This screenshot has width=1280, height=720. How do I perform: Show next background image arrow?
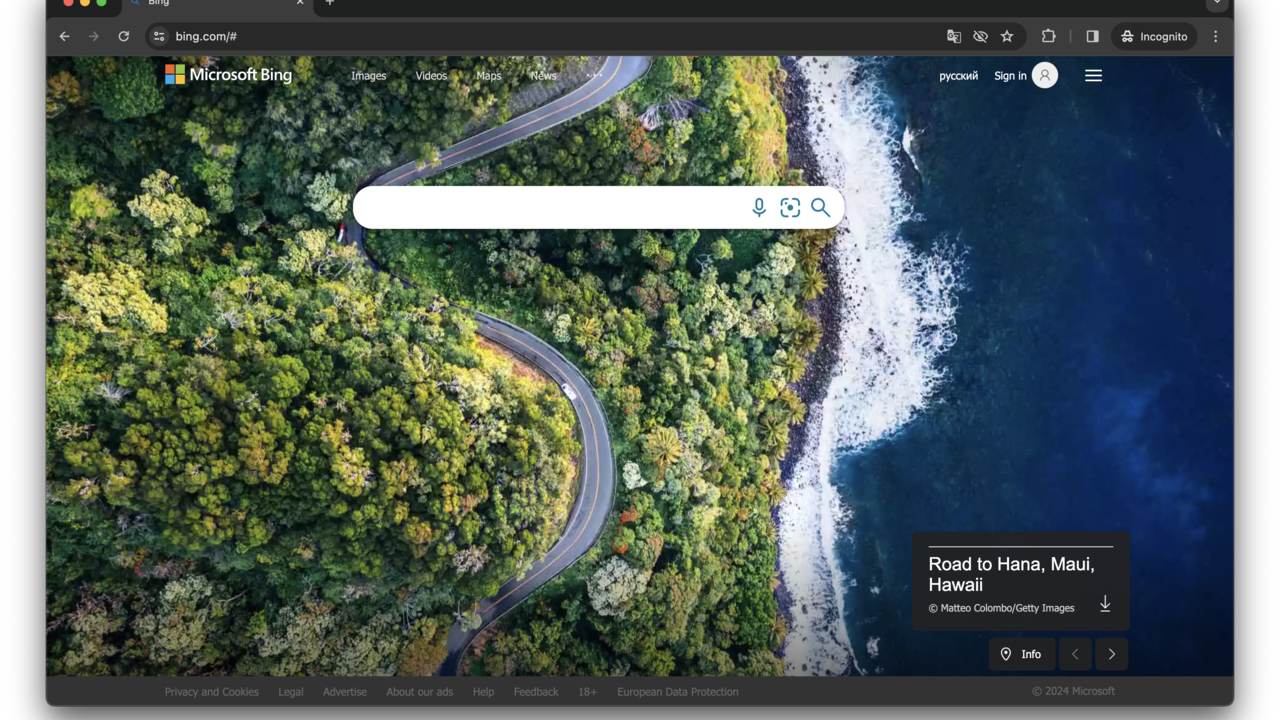pyautogui.click(x=1111, y=654)
